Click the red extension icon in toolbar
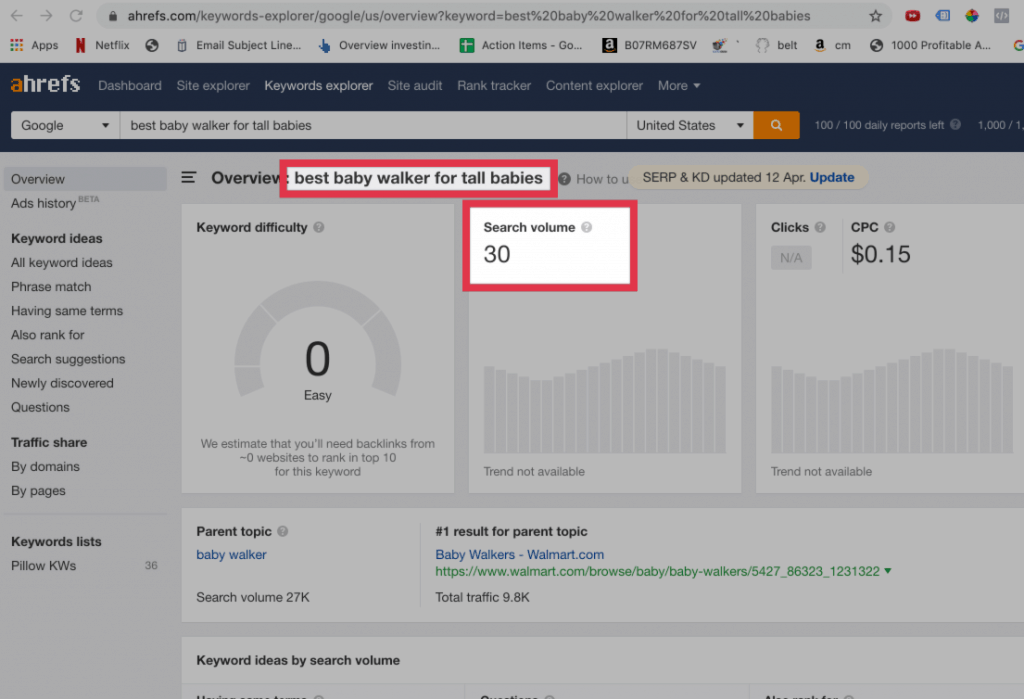 click(x=912, y=16)
